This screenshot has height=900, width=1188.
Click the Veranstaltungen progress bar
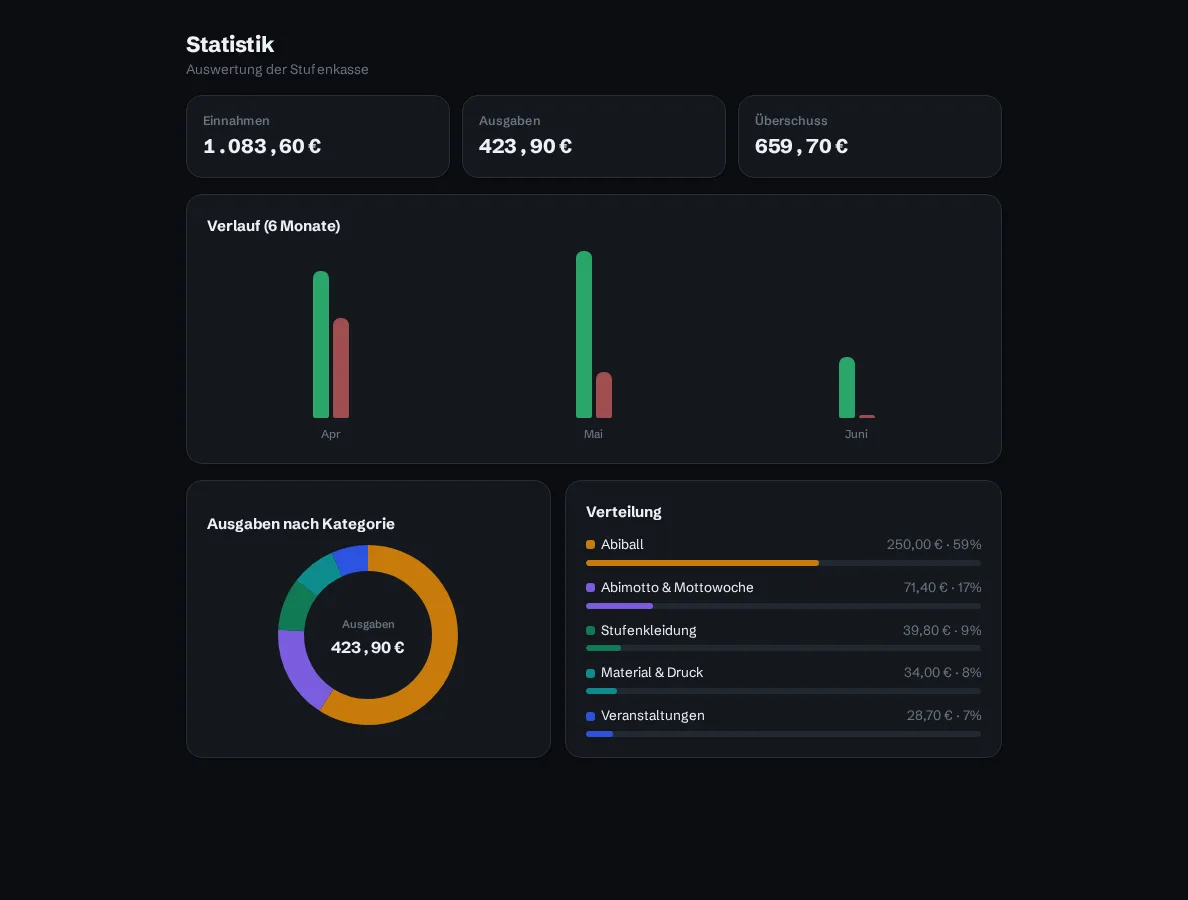tap(783, 734)
